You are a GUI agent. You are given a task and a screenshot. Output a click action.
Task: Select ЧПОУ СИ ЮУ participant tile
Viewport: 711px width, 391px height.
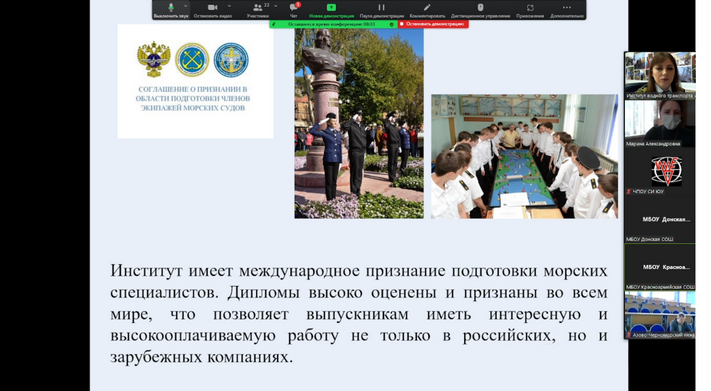(x=660, y=171)
